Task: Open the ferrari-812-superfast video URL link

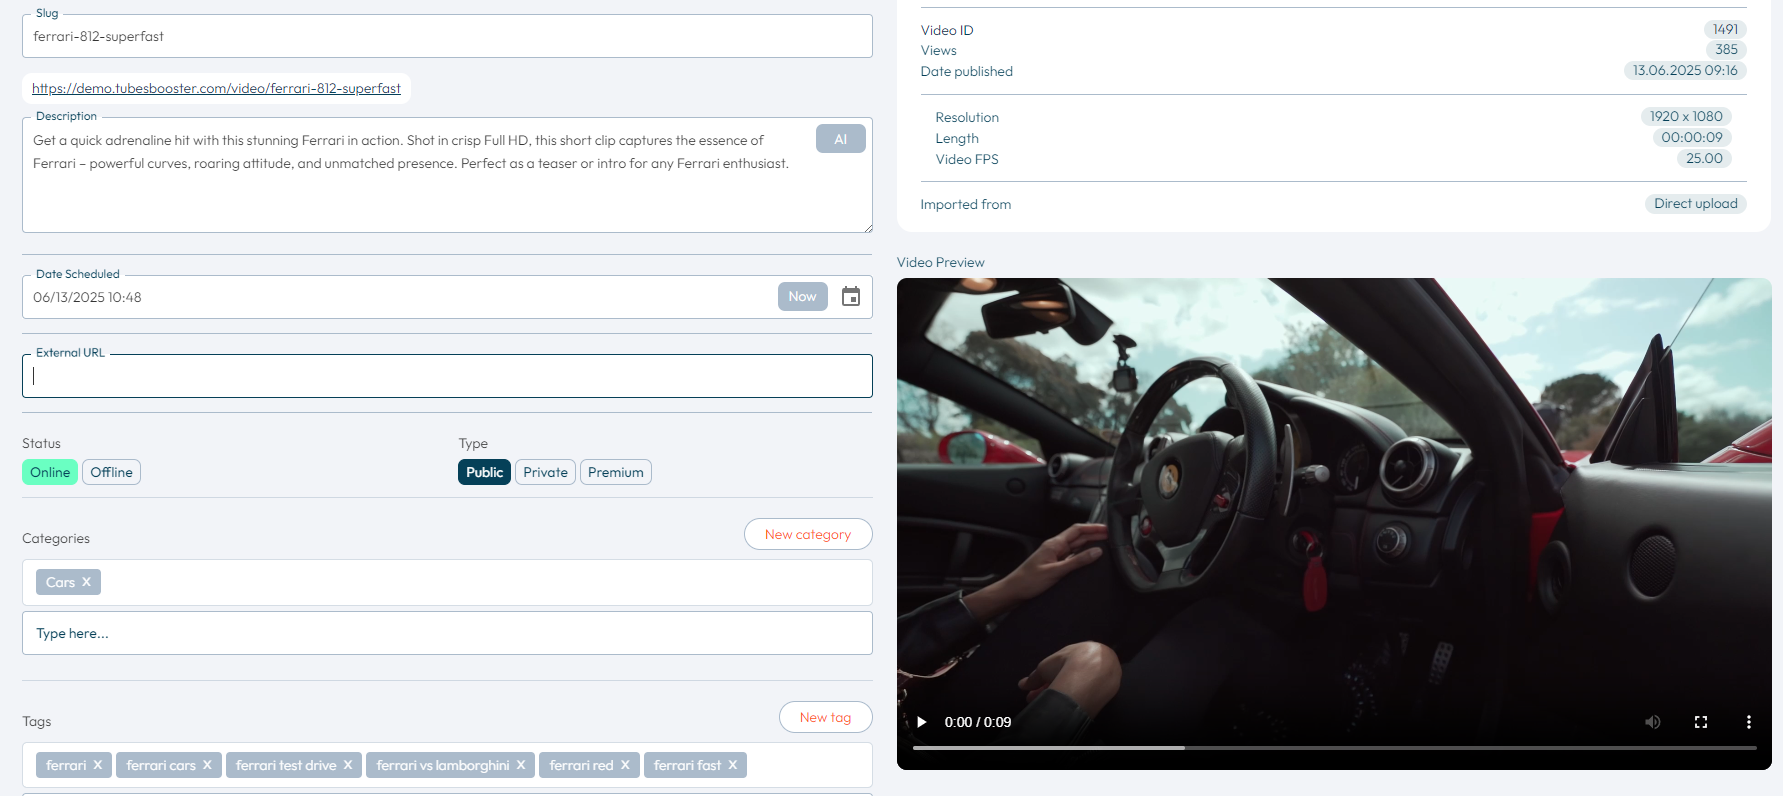Action: coord(216,88)
